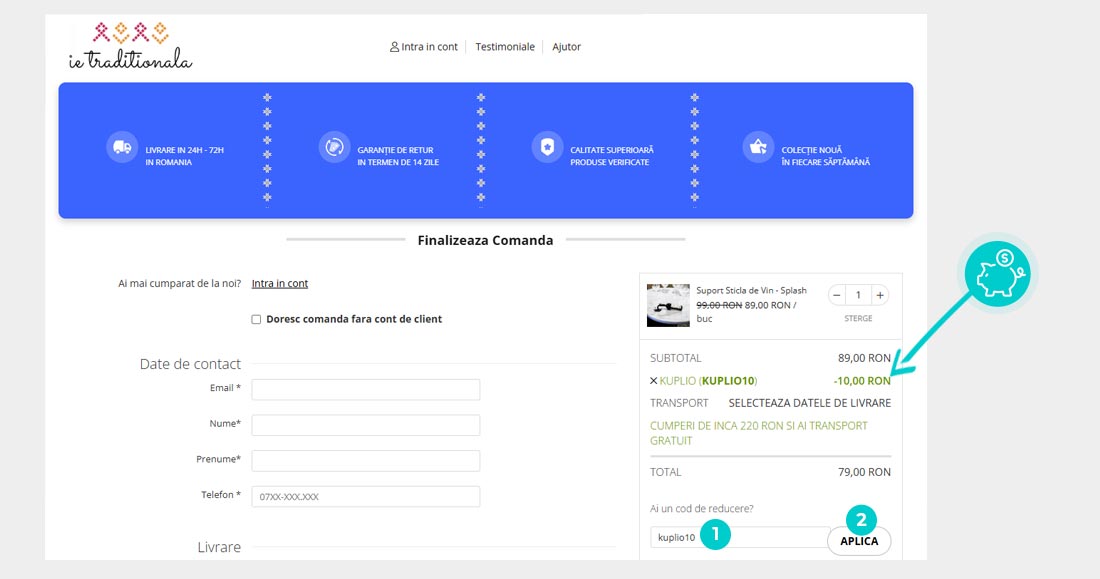Open 'Intra in cont' in header

(424, 47)
